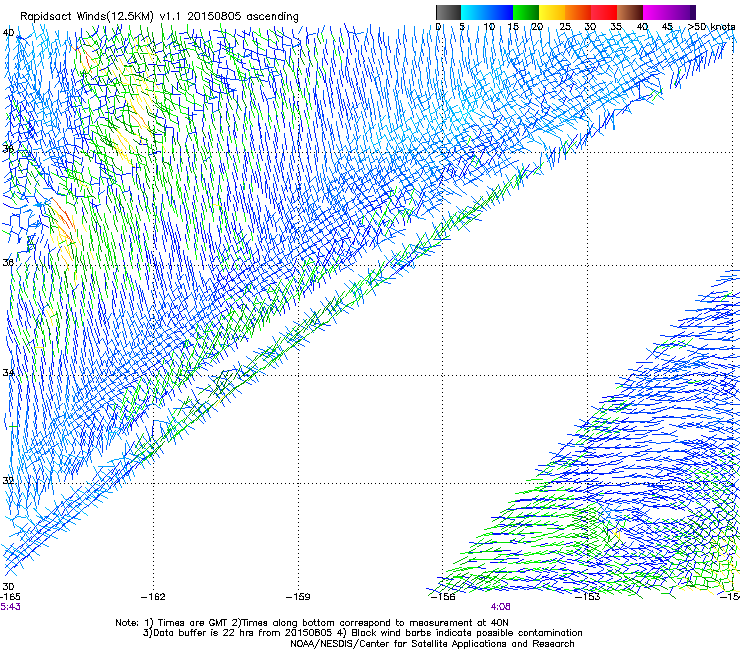Click the longitude label '-153'
The image size is (740, 650).
pos(588,597)
